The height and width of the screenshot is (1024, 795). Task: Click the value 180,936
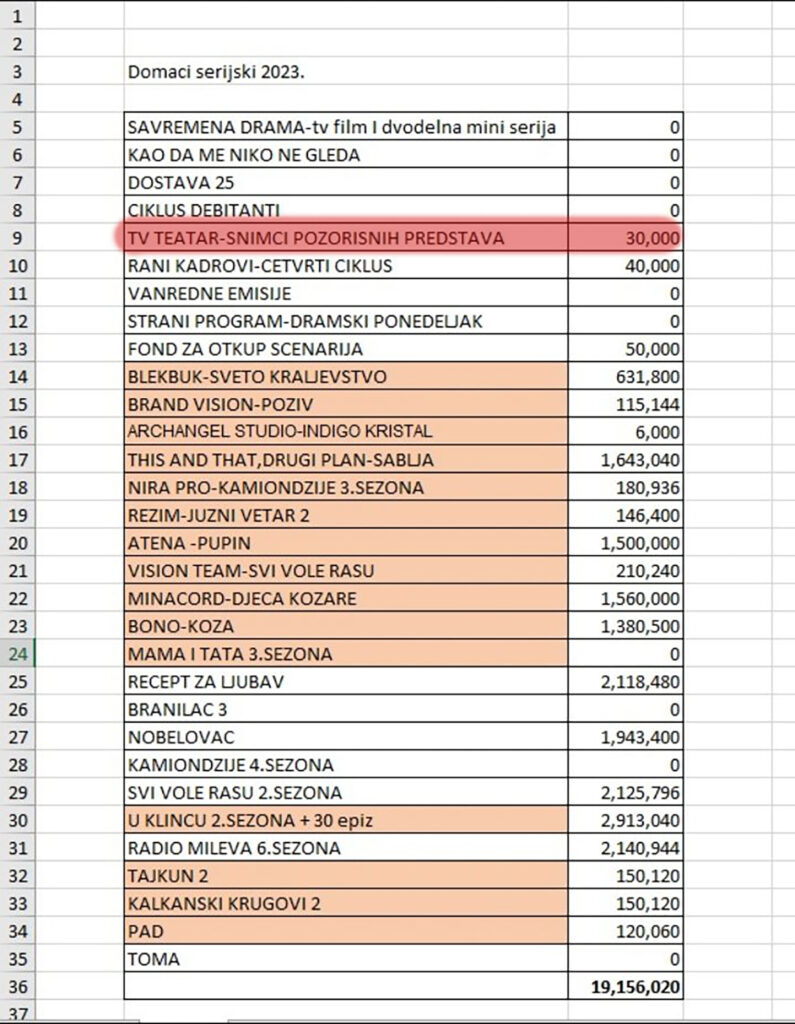647,488
